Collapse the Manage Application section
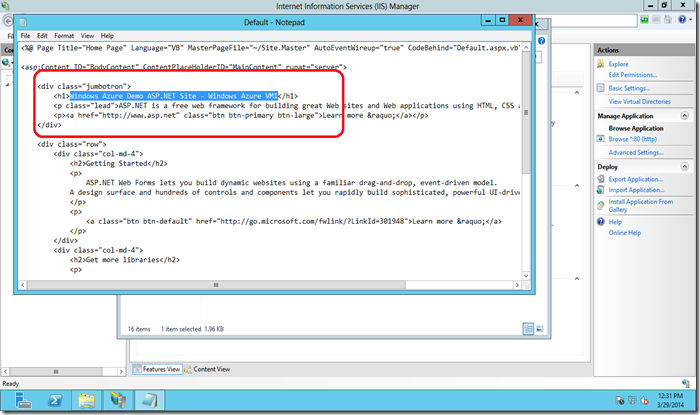This screenshot has width=700, height=415. click(x=684, y=116)
